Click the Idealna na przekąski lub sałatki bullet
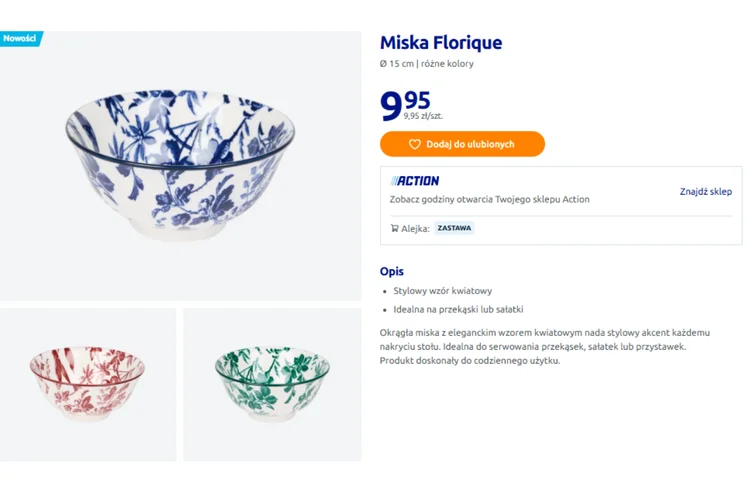748x494 pixels. (458, 309)
